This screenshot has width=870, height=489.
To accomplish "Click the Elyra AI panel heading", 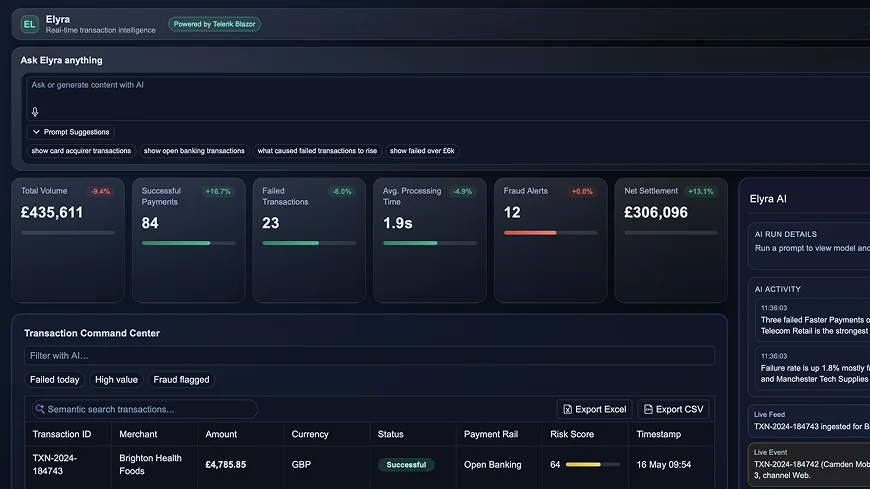I will [768, 199].
